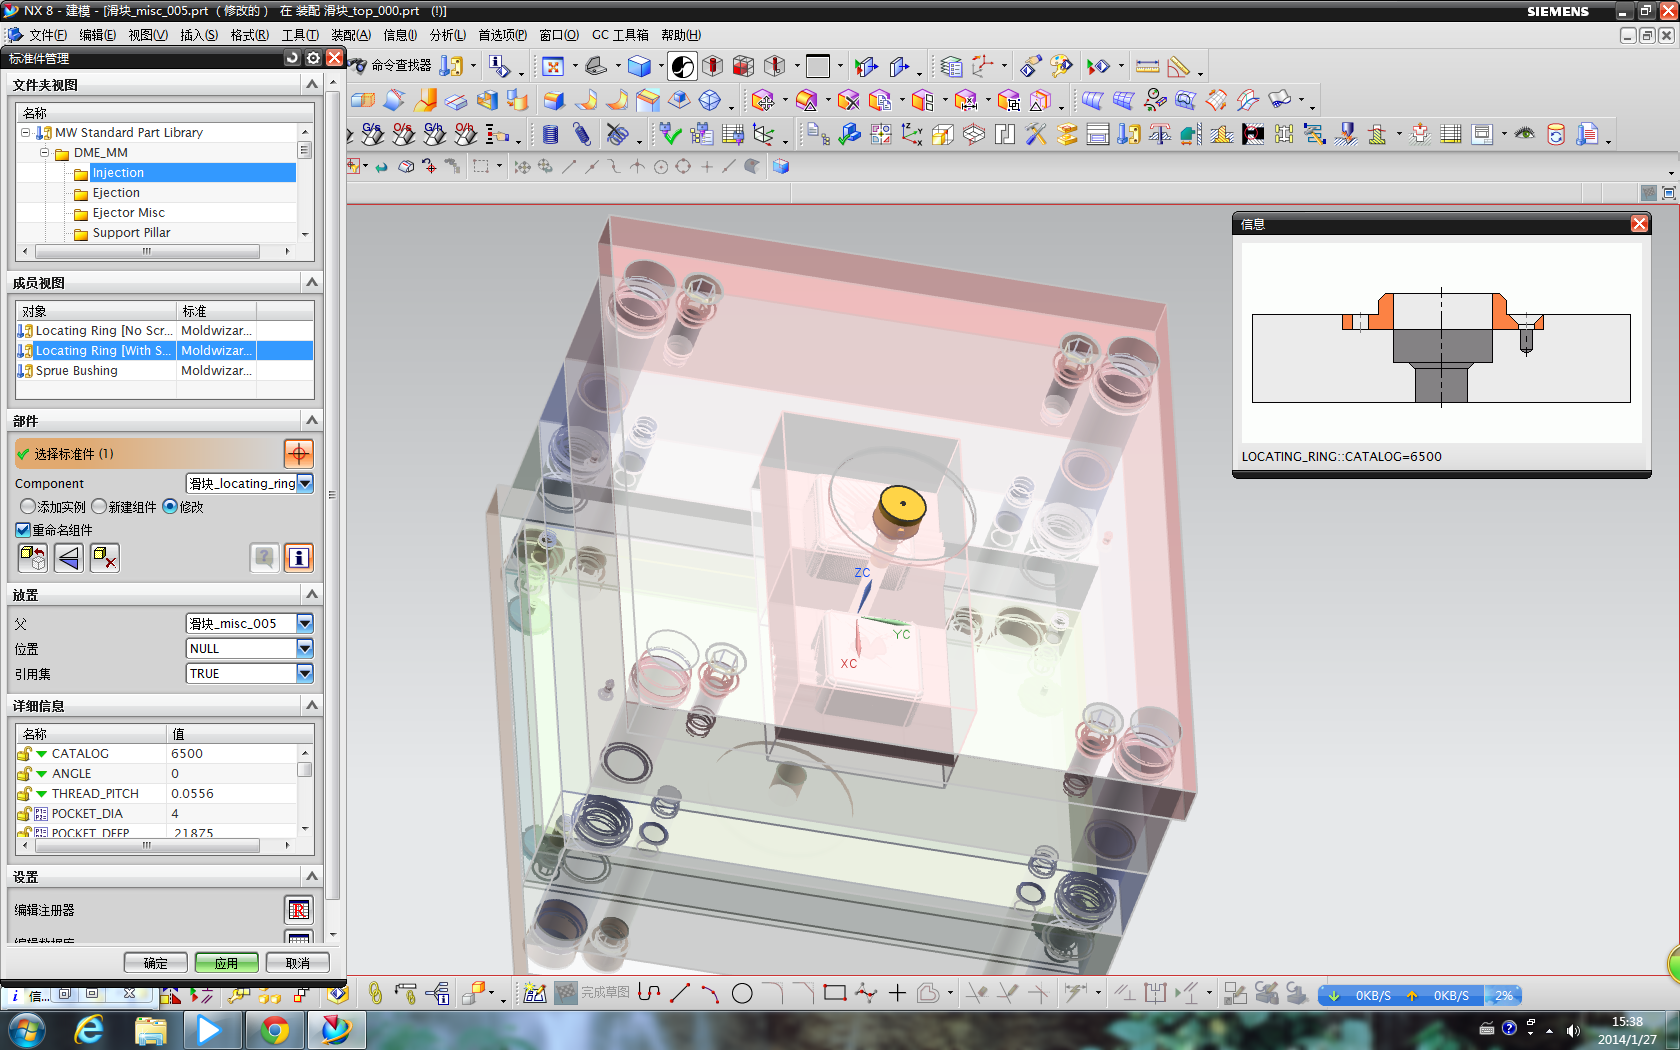This screenshot has width=1680, height=1050.
Task: Toggle lock icon on ANGLE row
Action: pyautogui.click(x=24, y=774)
